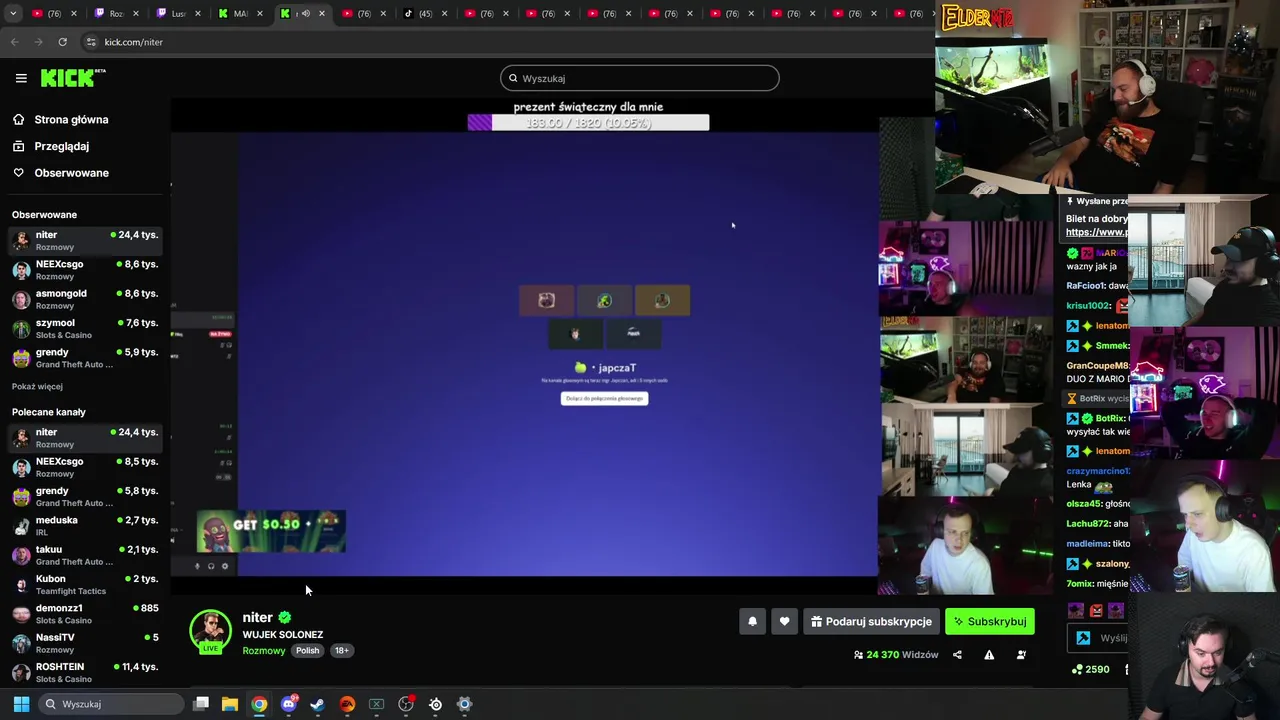Click crazymarcino username in chat

pos(1097,471)
